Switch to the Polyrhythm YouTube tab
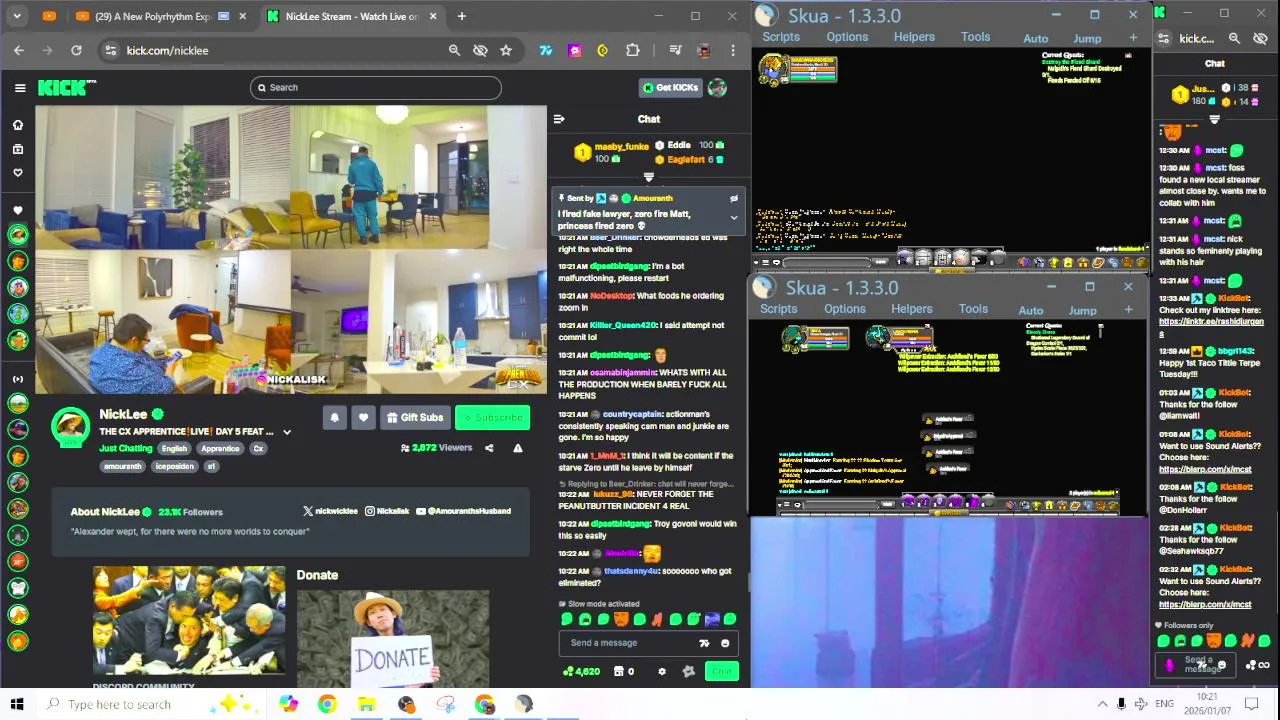Screen dimensions: 1280x720 158,16
